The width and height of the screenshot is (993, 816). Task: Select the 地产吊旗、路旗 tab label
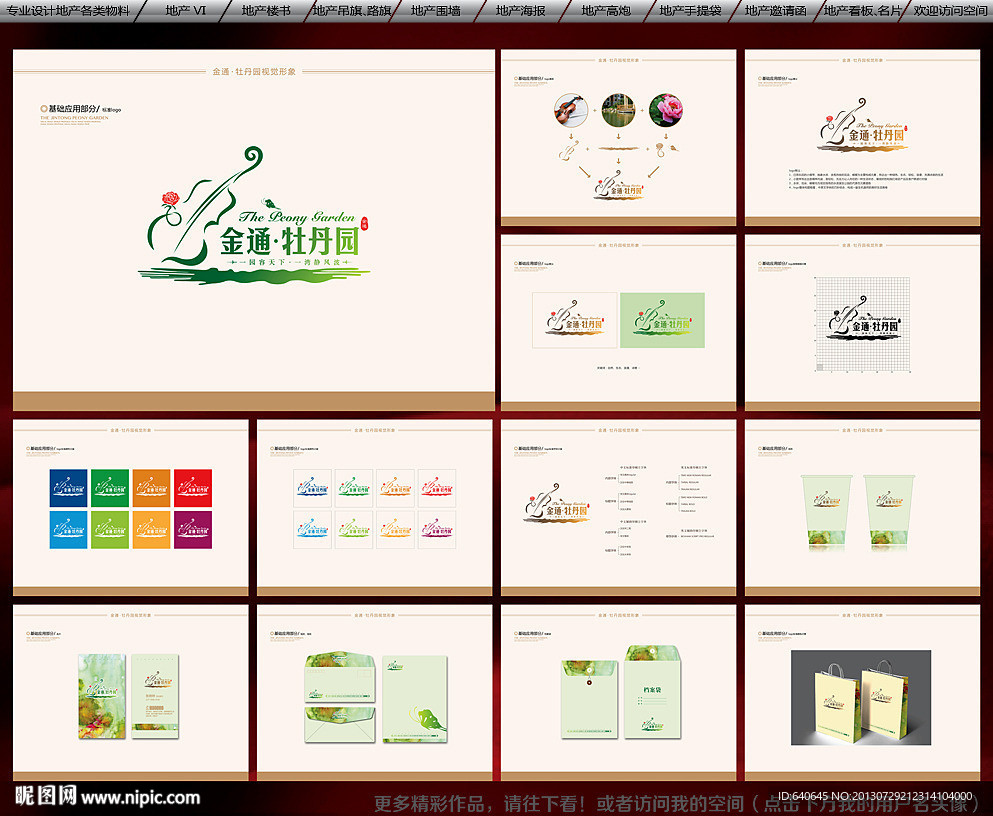click(x=352, y=10)
